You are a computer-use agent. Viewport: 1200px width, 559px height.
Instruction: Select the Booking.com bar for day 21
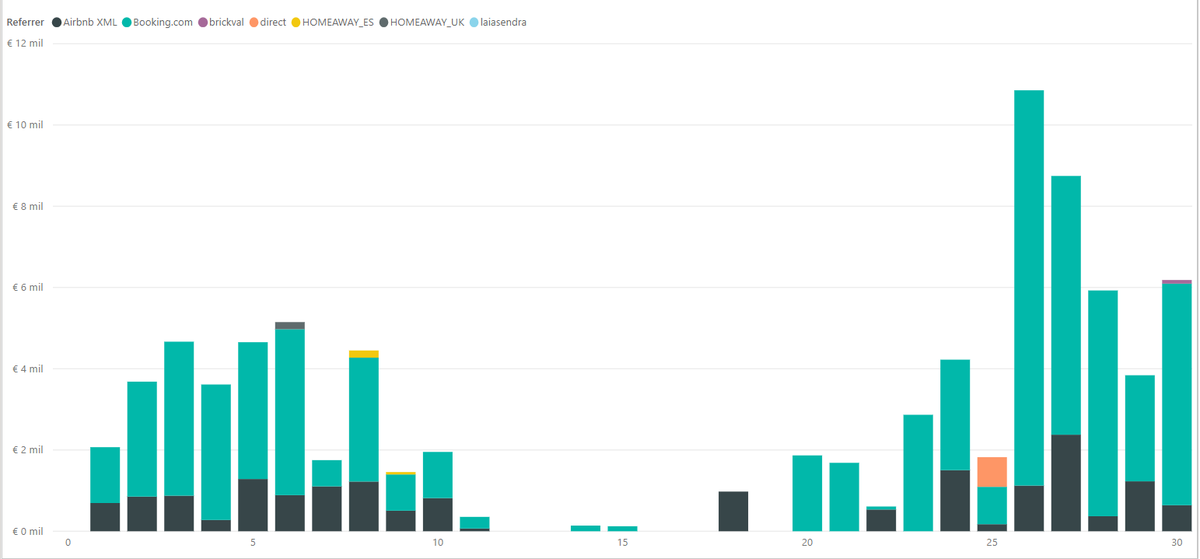tap(844, 497)
